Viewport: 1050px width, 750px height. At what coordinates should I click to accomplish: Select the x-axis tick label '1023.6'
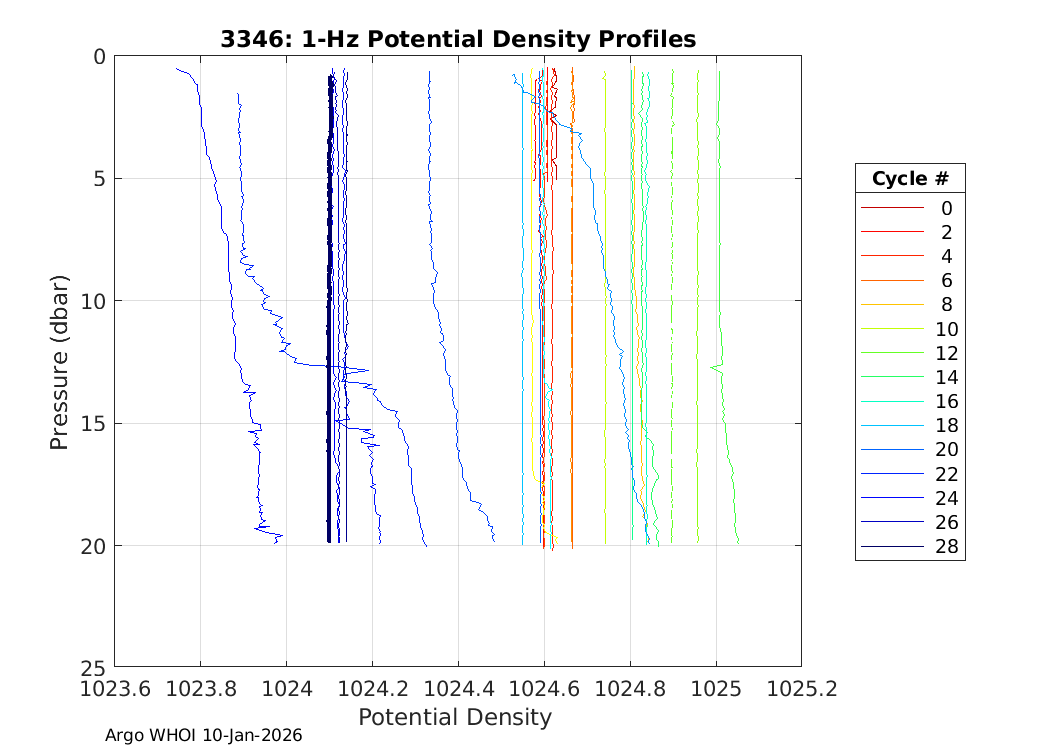[114, 689]
